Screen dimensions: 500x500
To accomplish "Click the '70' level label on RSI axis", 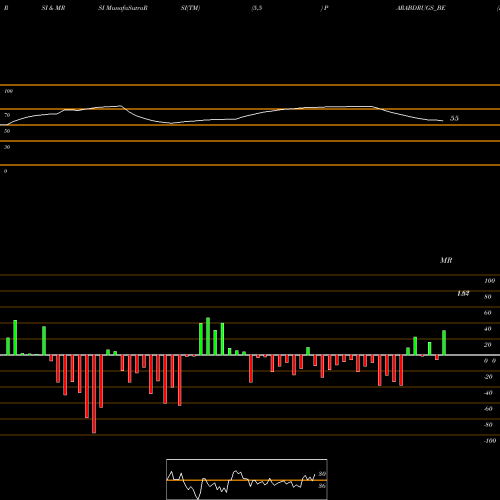I will pos(7,115).
